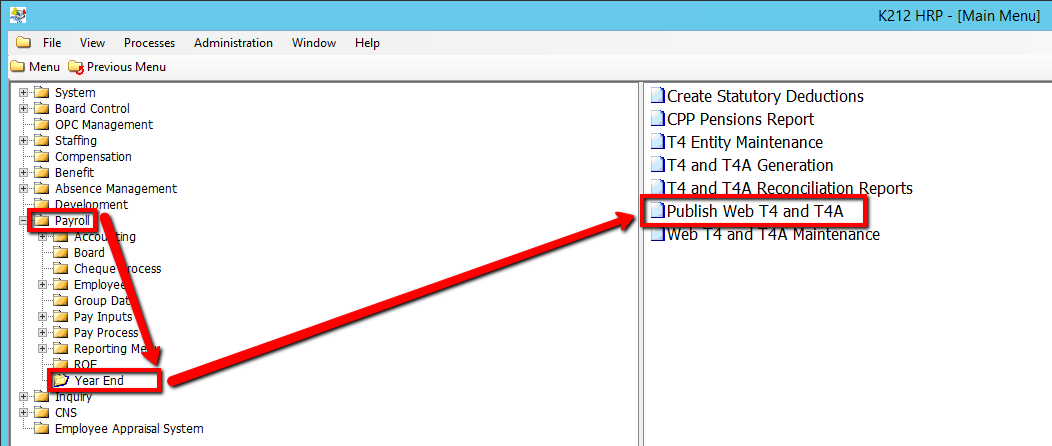Collapse the Payroll tree node

(x=24, y=221)
